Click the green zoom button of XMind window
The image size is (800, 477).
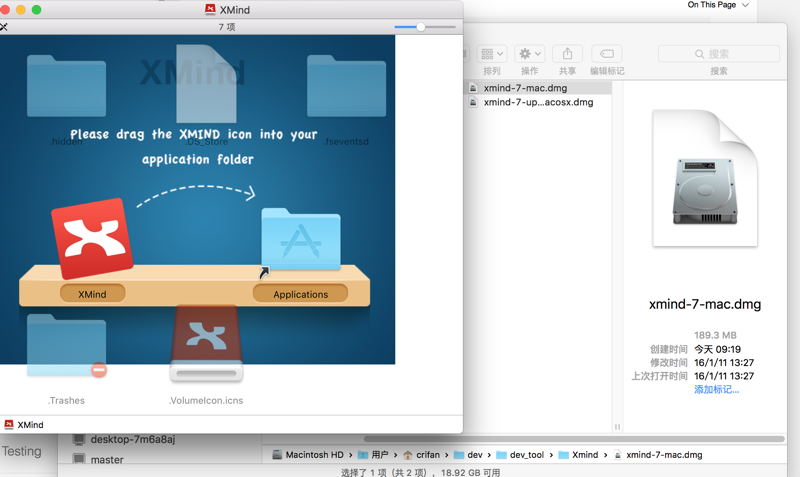[x=36, y=10]
